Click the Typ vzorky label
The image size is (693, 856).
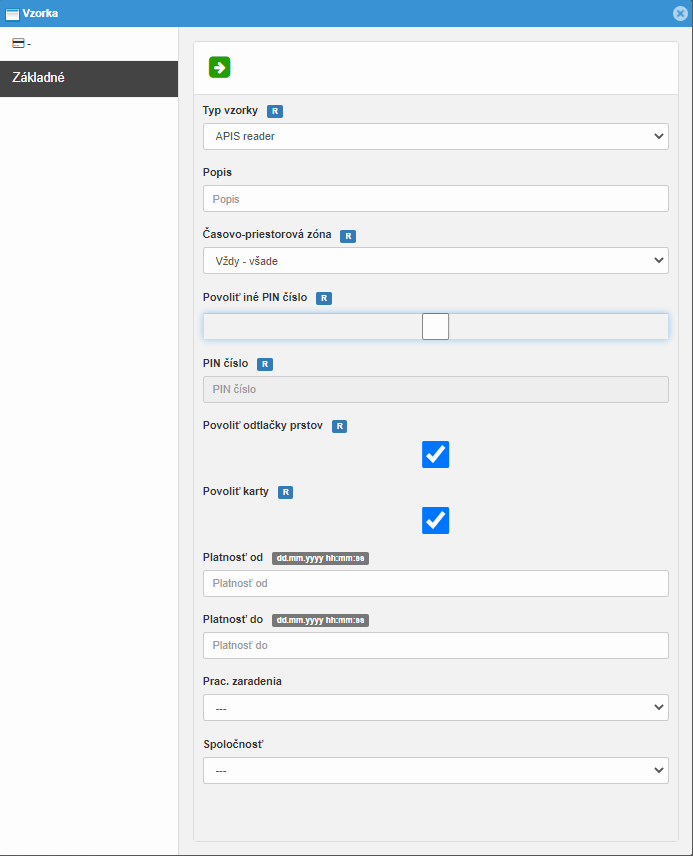tap(230, 110)
